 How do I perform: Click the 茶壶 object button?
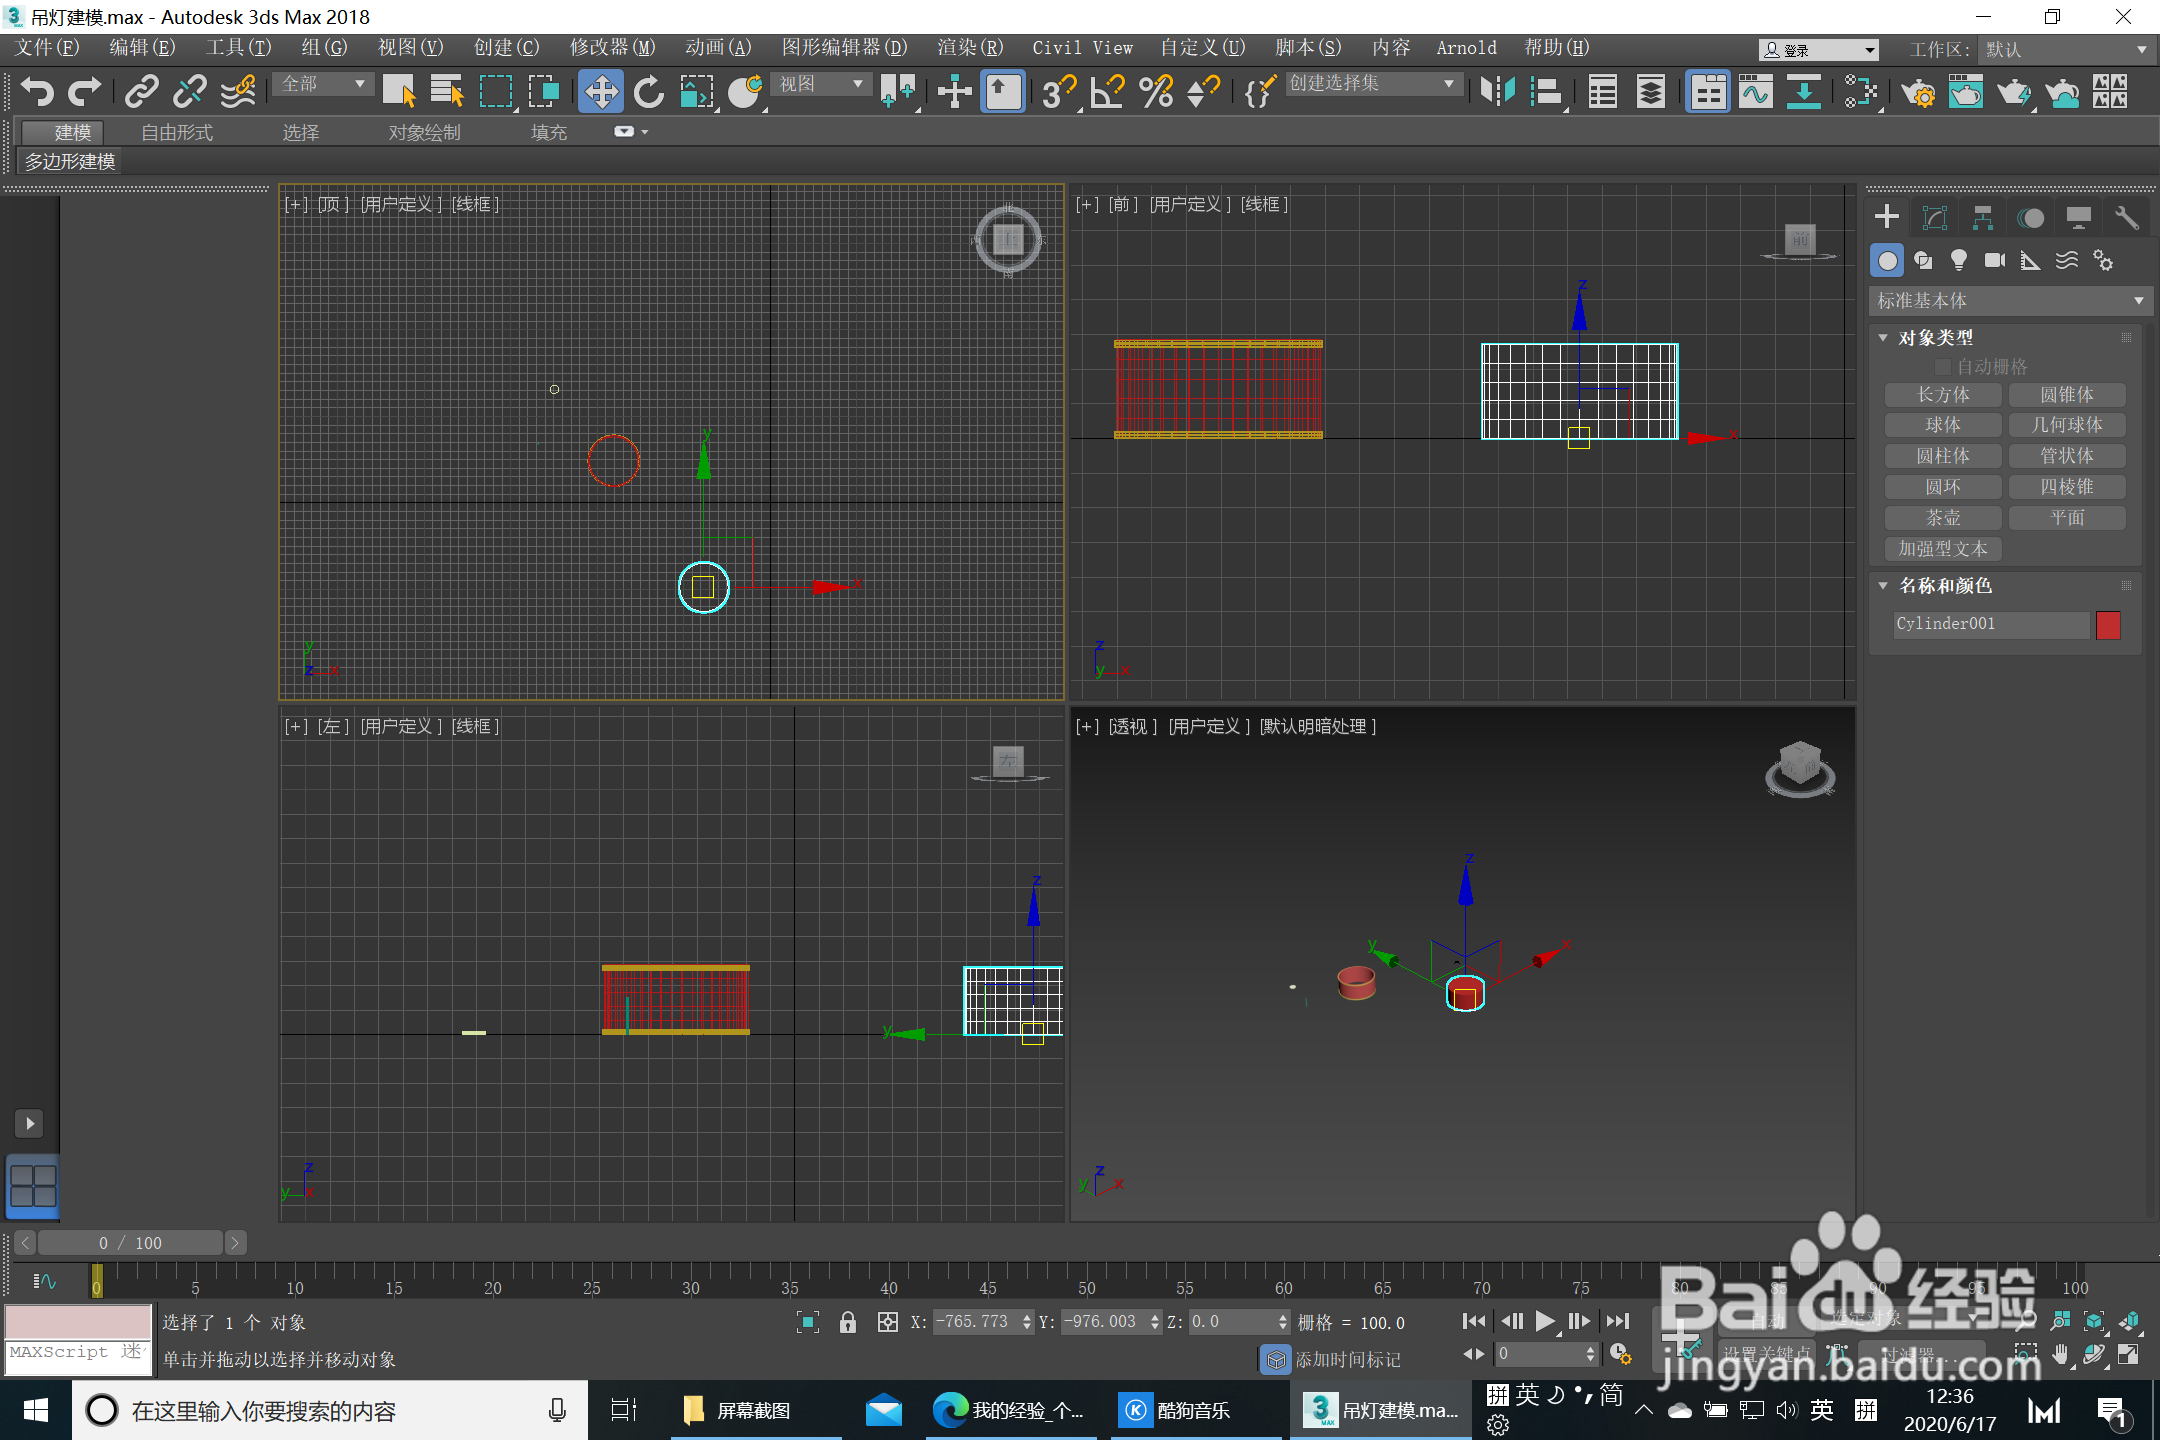point(1942,518)
